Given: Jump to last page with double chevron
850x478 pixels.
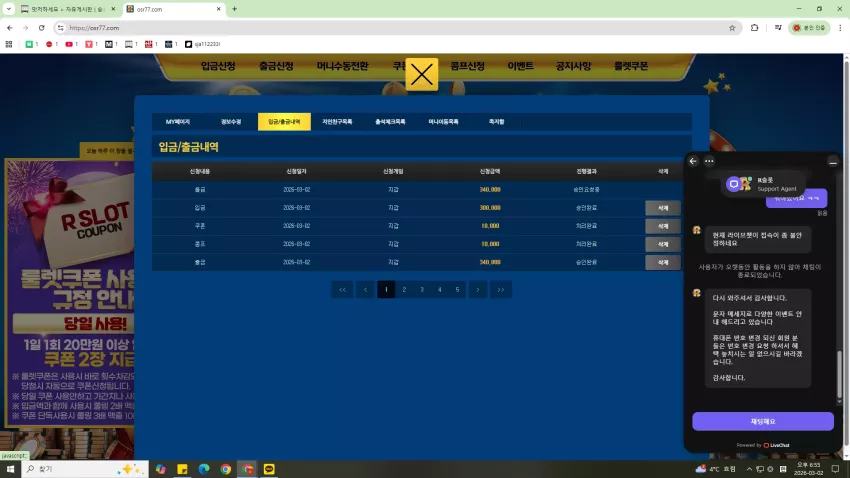Looking at the screenshot, I should (x=500, y=289).
